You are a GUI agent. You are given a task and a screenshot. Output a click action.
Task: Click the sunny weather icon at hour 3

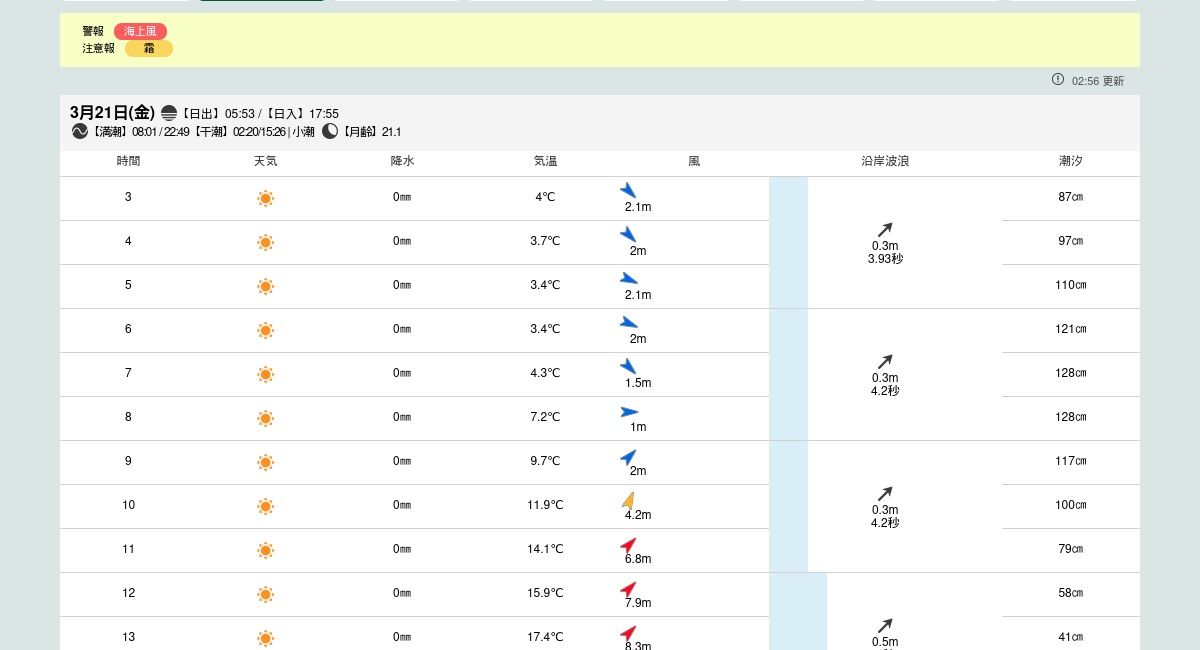tap(265, 198)
